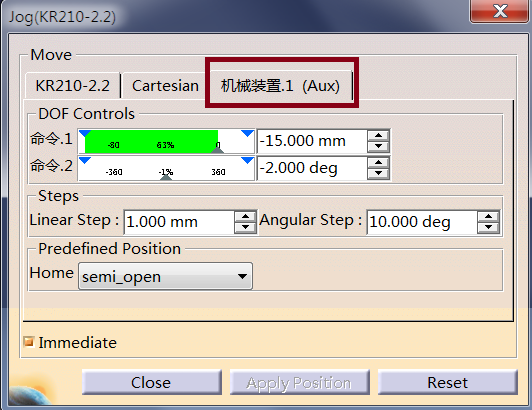Decrement Angular Step with its down arrow

tap(488, 227)
